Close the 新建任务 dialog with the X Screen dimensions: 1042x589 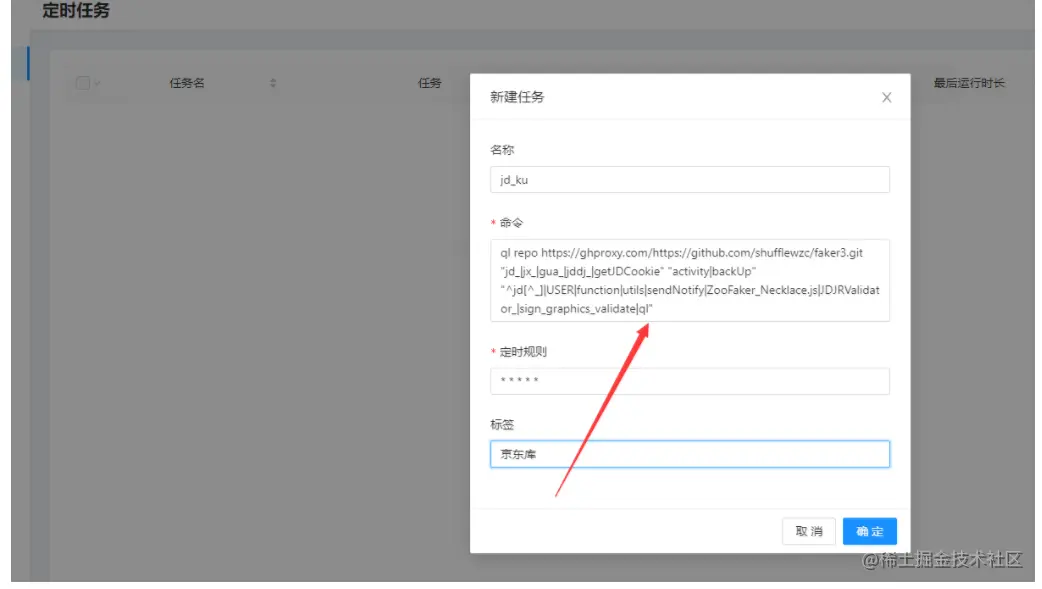click(x=886, y=98)
